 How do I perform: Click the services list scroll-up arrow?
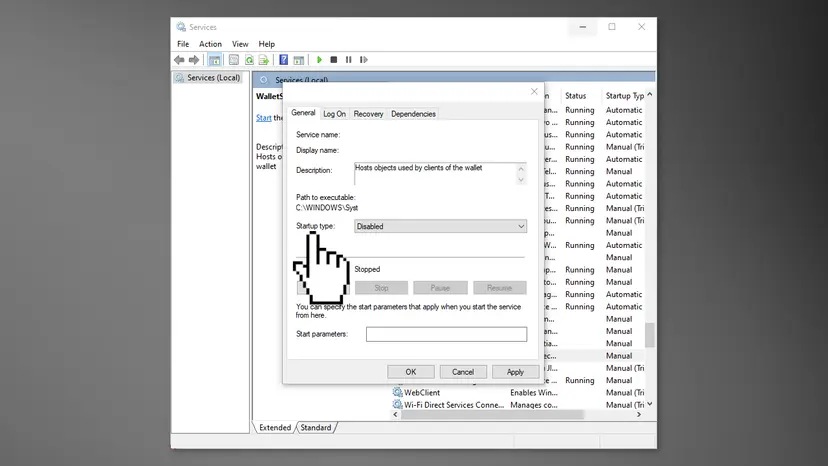[x=650, y=95]
